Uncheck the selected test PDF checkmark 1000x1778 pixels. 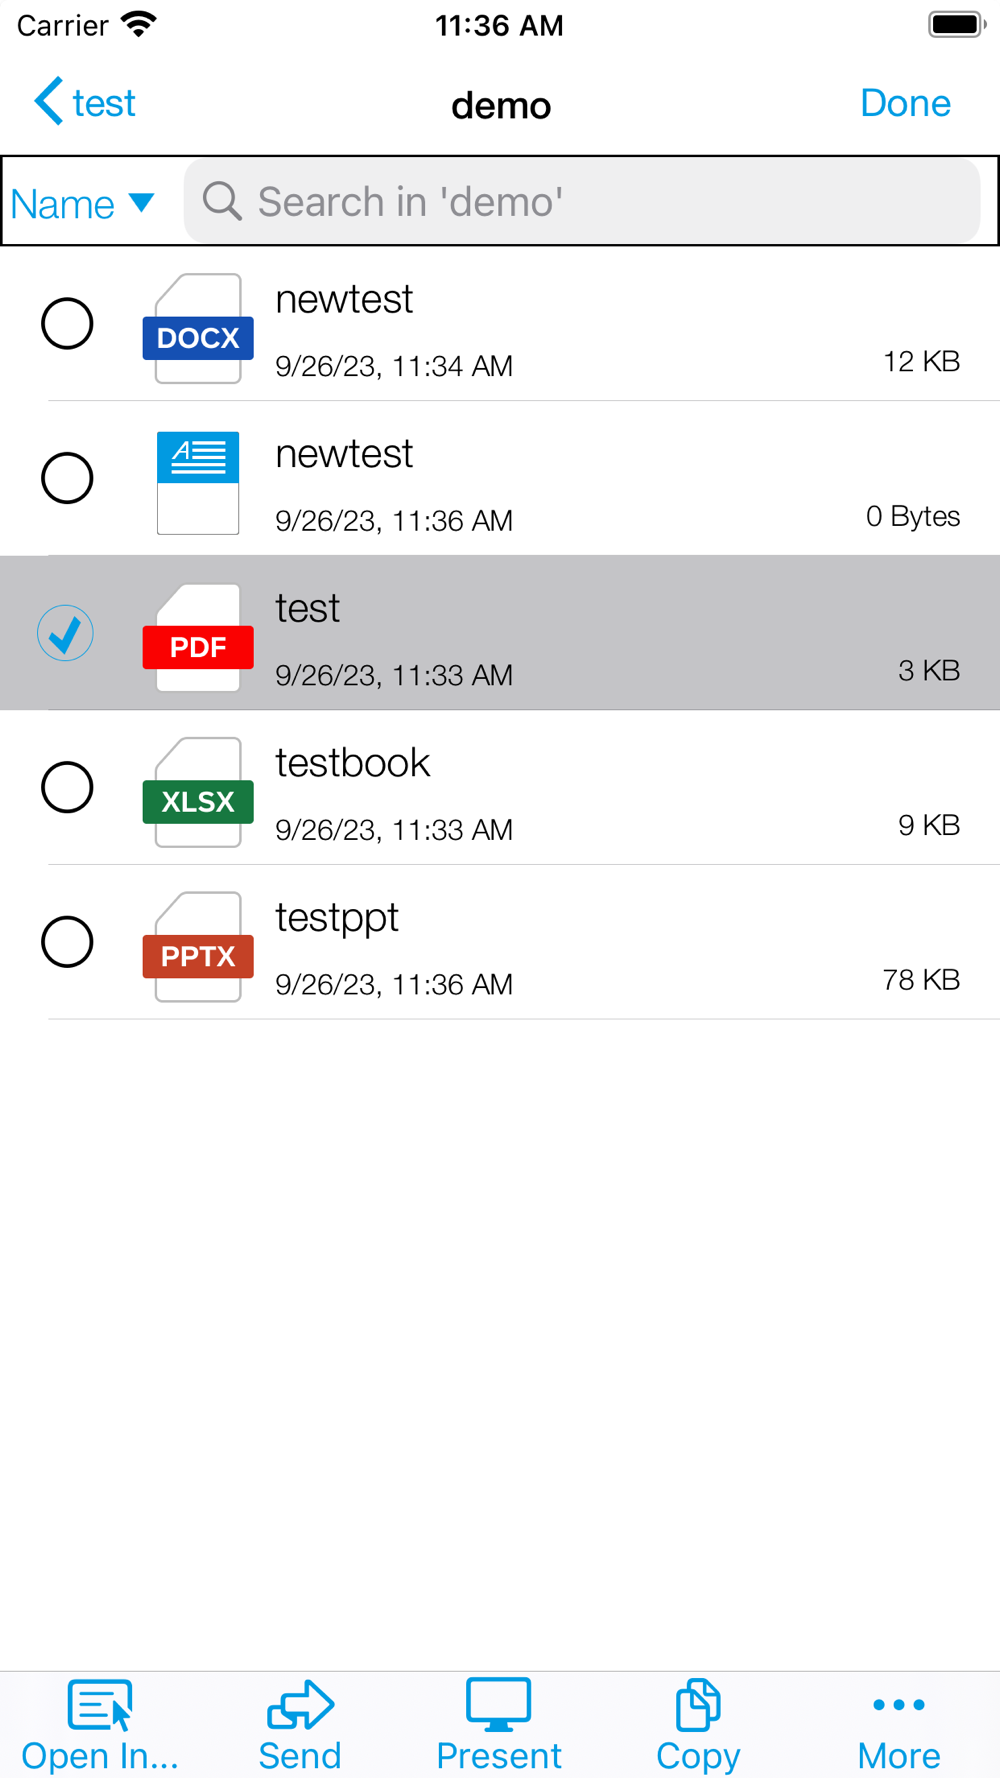(x=66, y=633)
